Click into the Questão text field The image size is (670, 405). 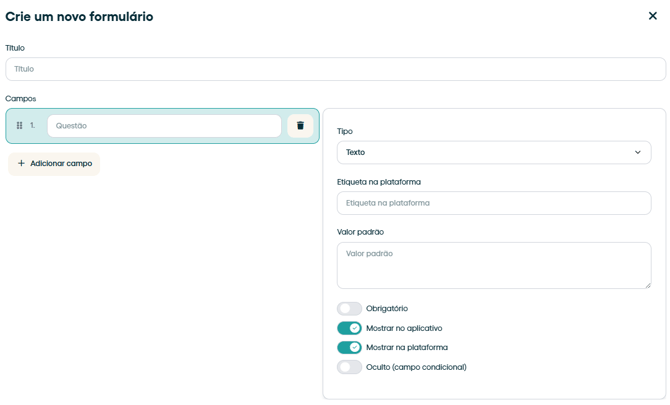coord(164,126)
